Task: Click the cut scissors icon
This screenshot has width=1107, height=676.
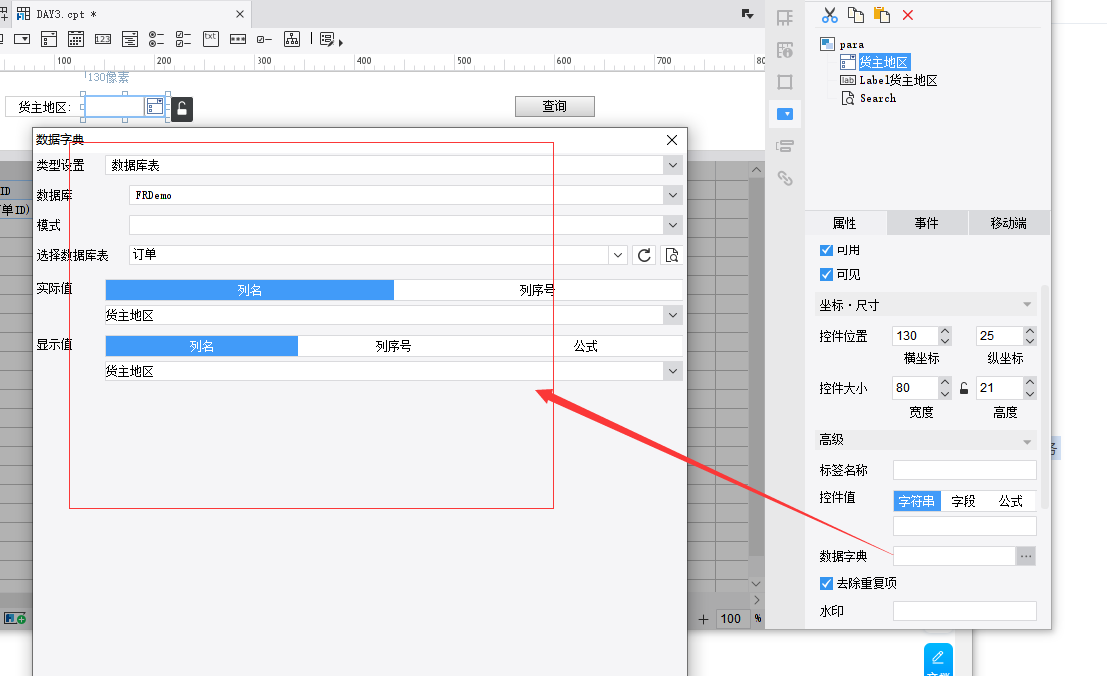Action: point(829,15)
